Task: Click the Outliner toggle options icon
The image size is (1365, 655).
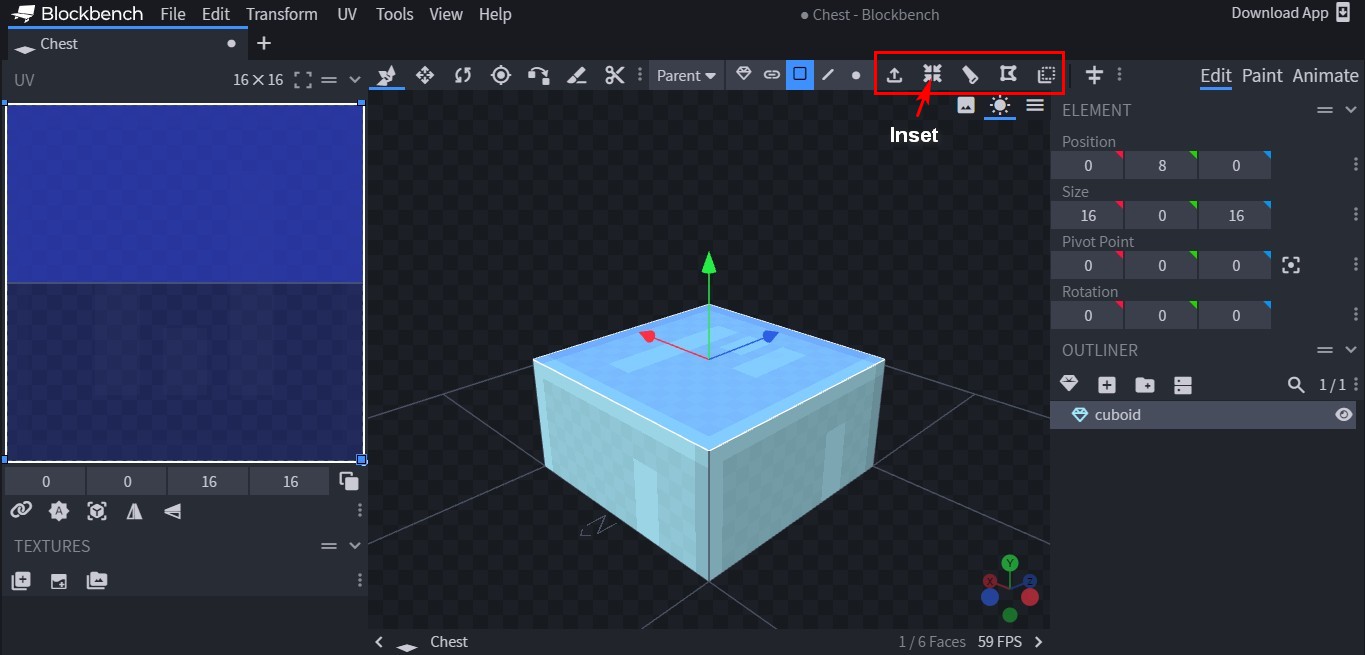Action: [x=1183, y=384]
